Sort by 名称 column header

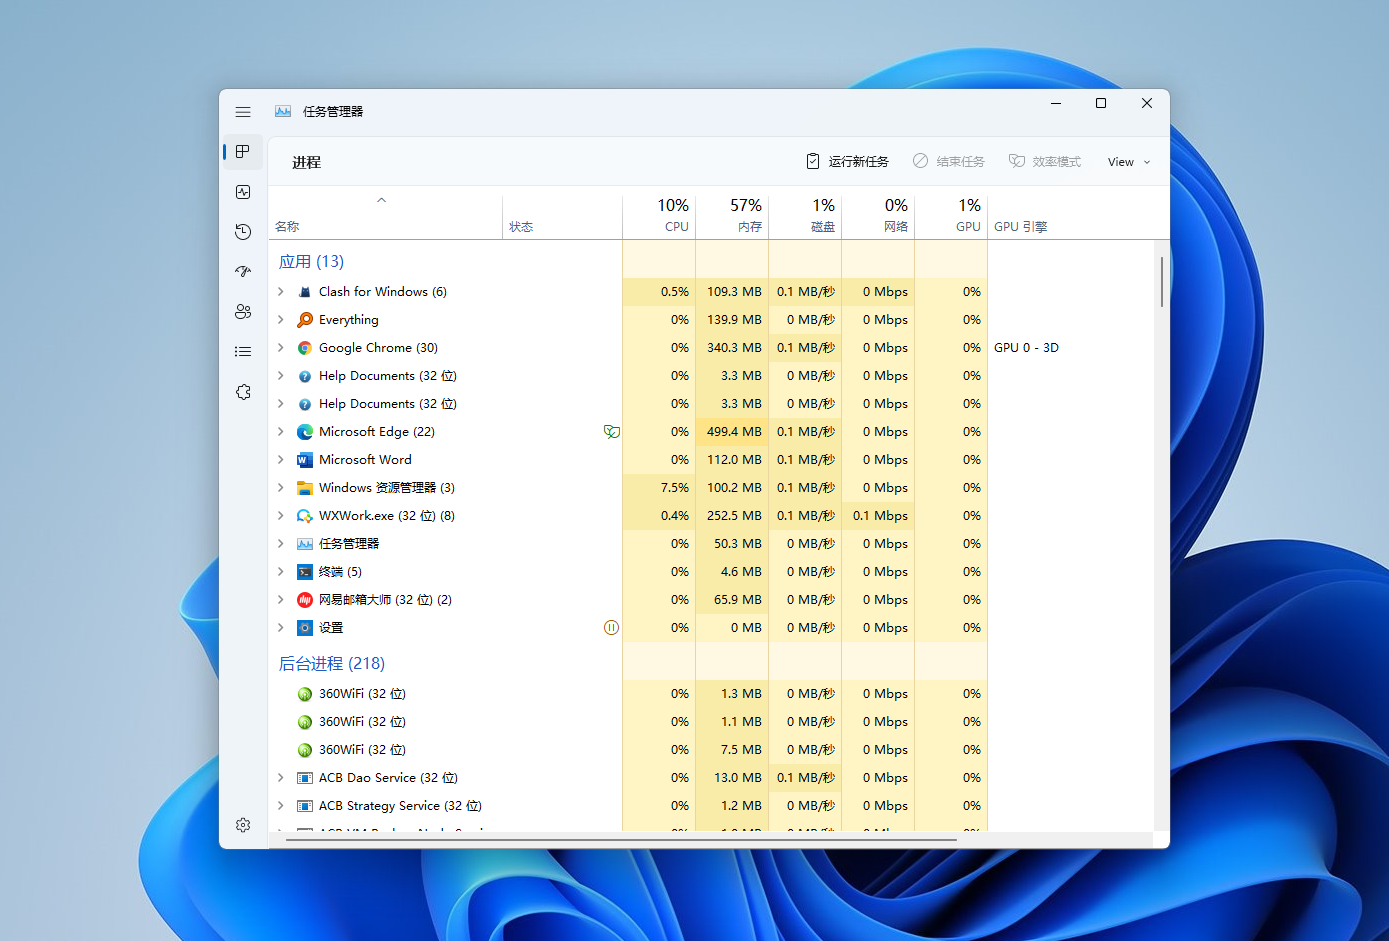pyautogui.click(x=385, y=215)
